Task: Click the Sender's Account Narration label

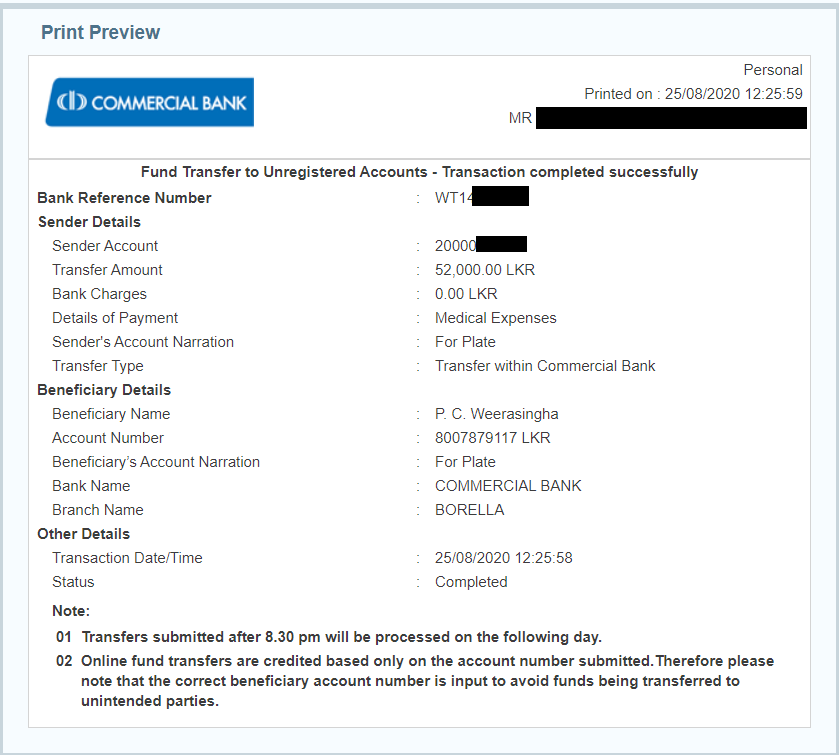Action: point(143,342)
